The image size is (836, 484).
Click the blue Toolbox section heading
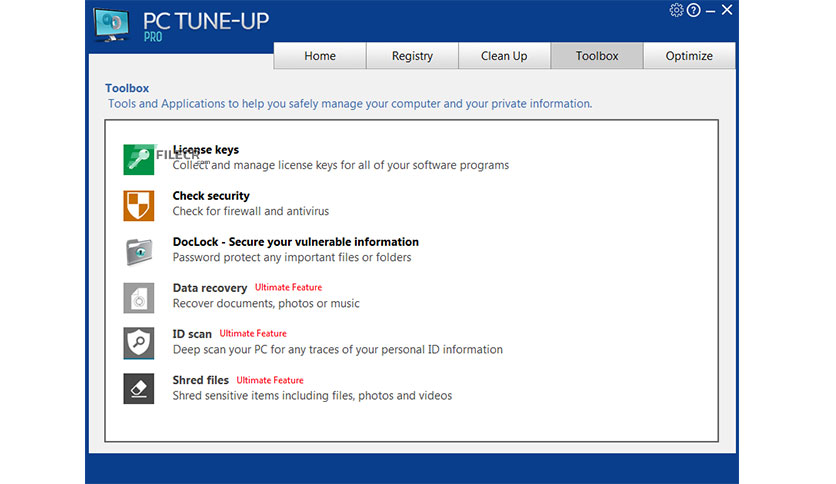[127, 88]
